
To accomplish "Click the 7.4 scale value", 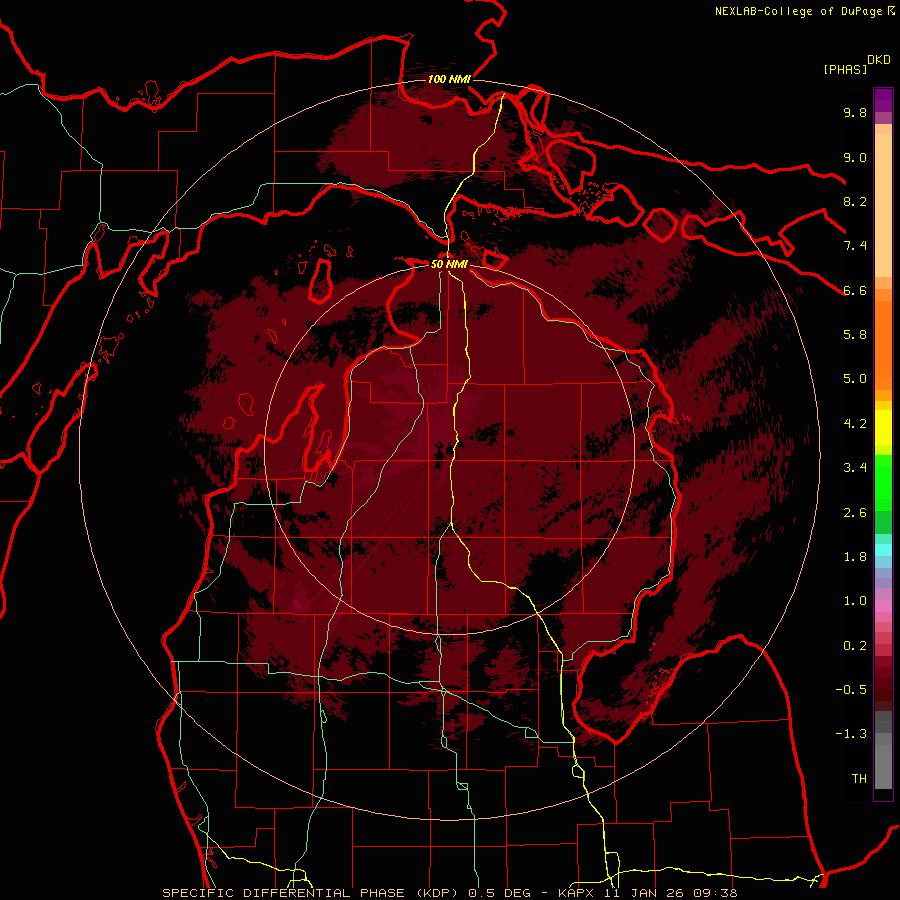I will click(855, 246).
